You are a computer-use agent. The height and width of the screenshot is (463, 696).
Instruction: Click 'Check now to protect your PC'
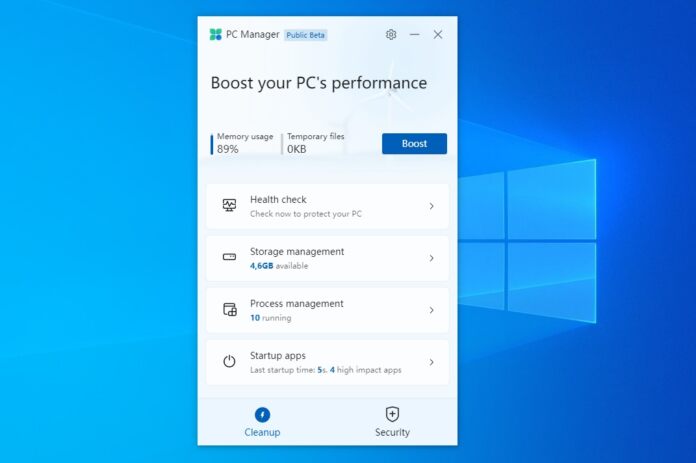306,214
